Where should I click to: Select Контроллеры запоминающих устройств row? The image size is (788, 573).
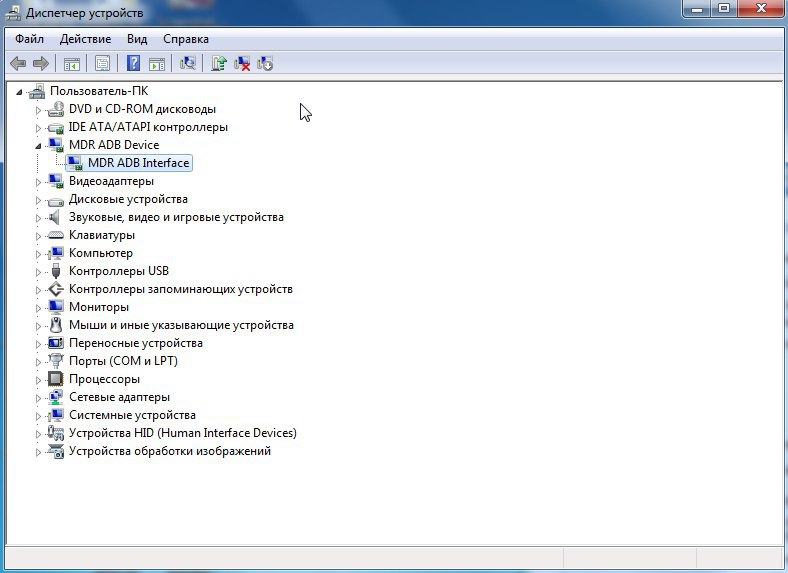click(x=181, y=289)
